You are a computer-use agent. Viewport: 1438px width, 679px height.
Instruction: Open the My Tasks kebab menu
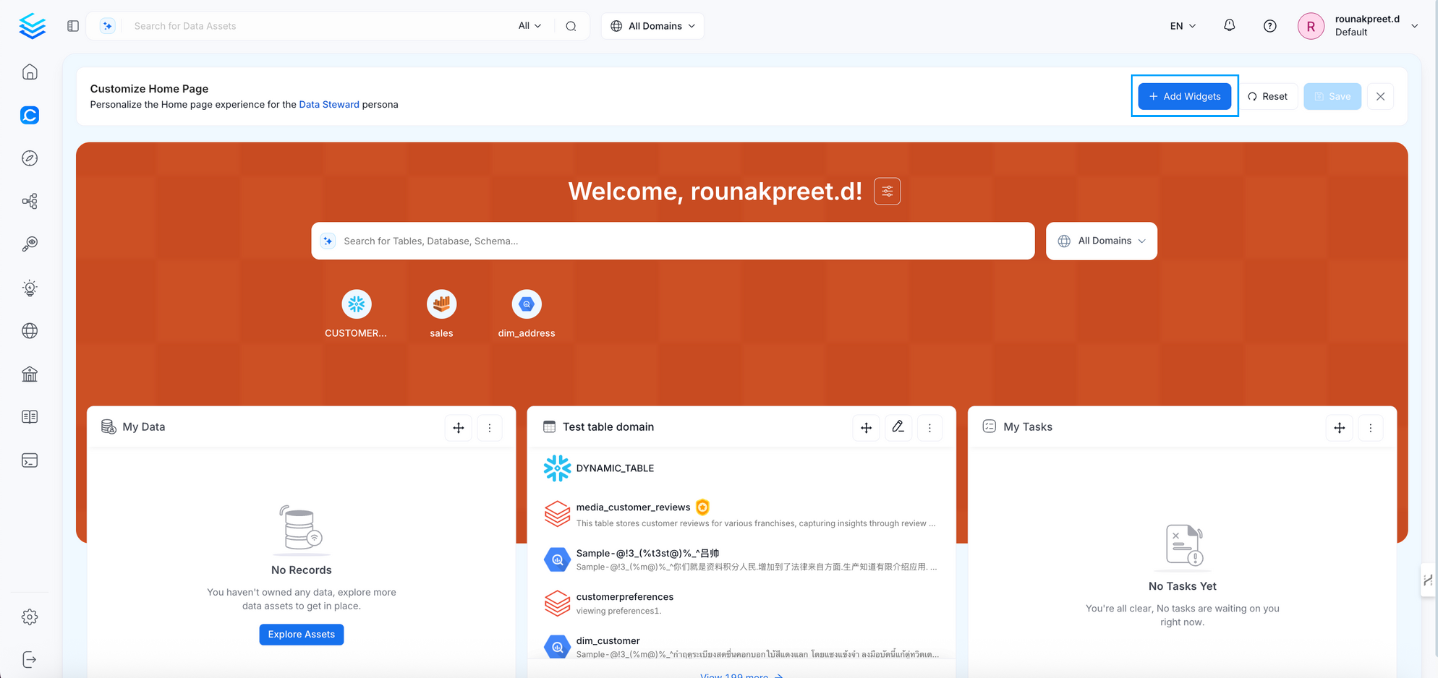[1371, 427]
